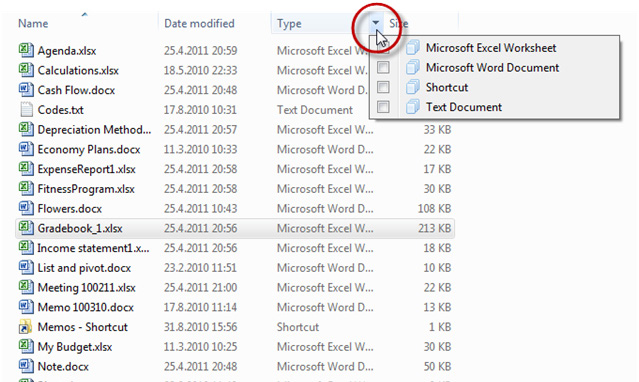This screenshot has height=382, width=639.
Task: Click the Size column header
Action: coord(399,23)
